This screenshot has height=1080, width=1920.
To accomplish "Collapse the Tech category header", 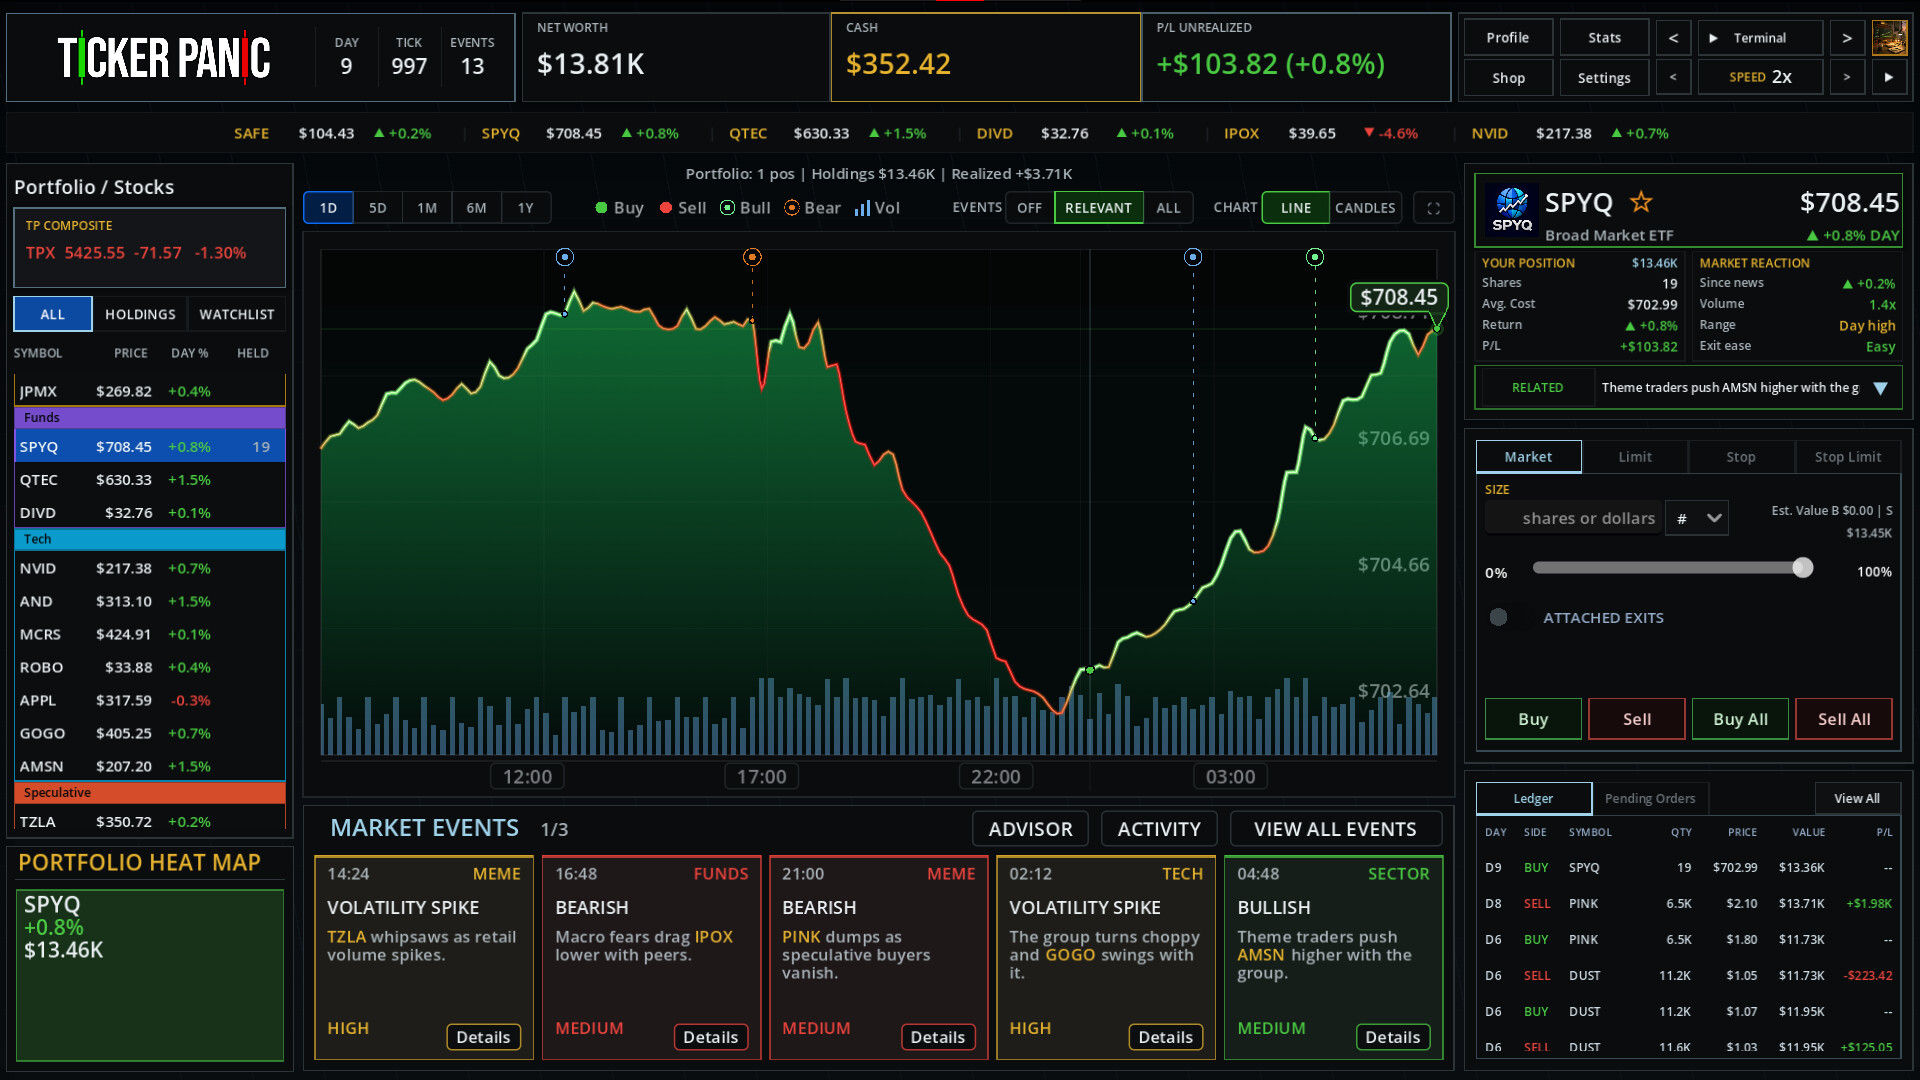I will [x=150, y=539].
